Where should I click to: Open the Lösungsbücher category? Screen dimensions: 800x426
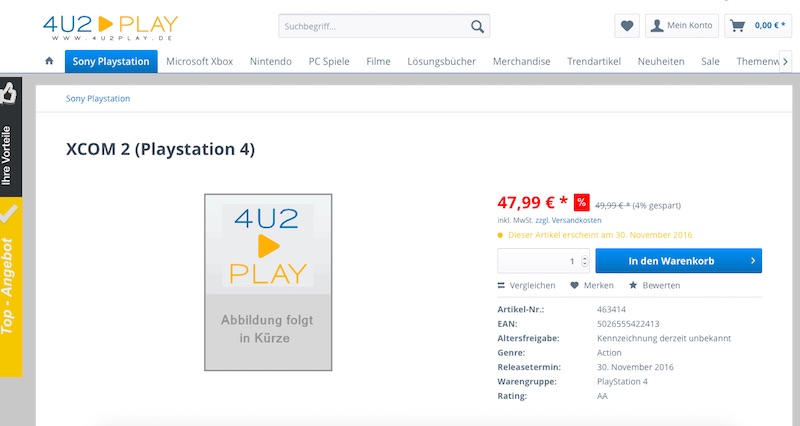[441, 61]
